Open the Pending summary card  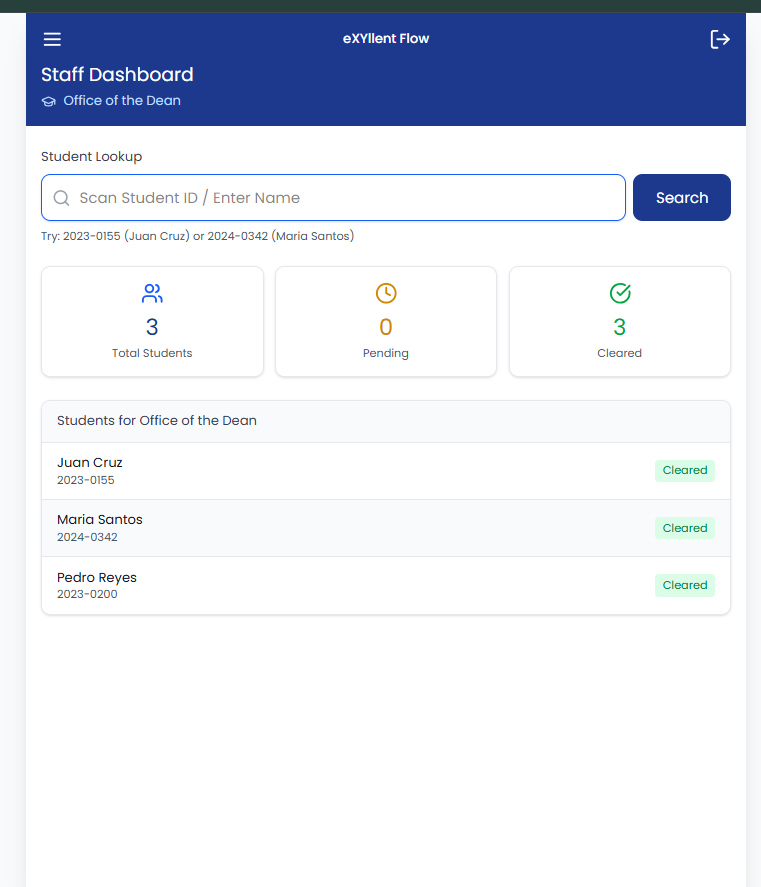386,321
